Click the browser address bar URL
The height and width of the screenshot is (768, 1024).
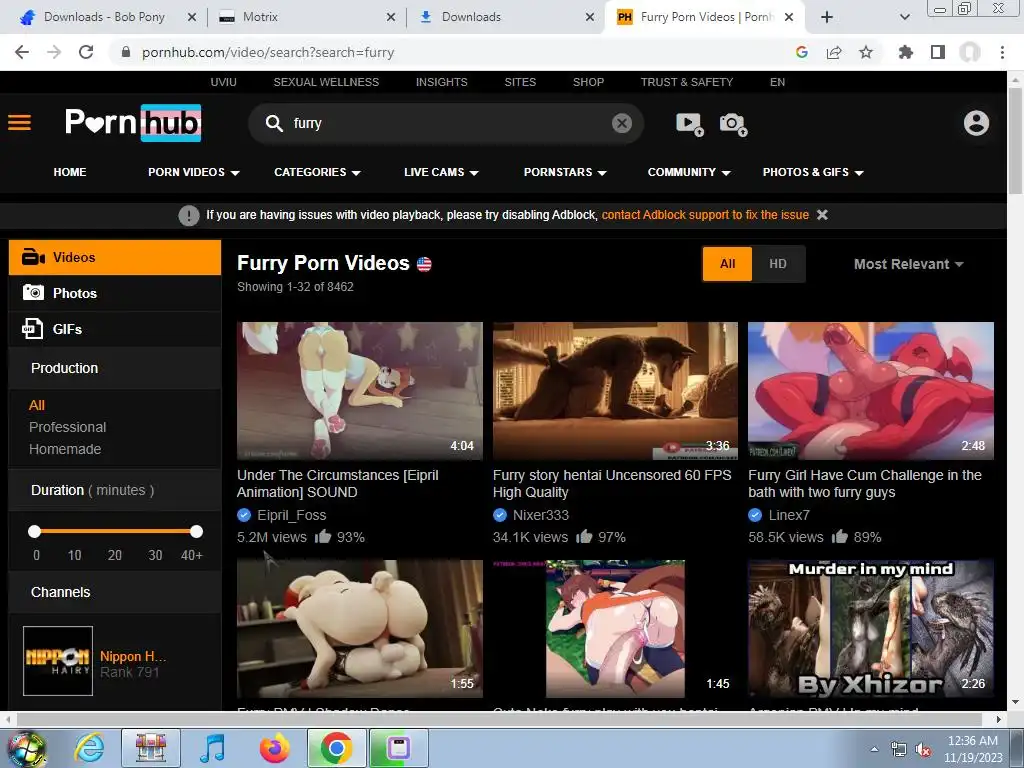(268, 52)
